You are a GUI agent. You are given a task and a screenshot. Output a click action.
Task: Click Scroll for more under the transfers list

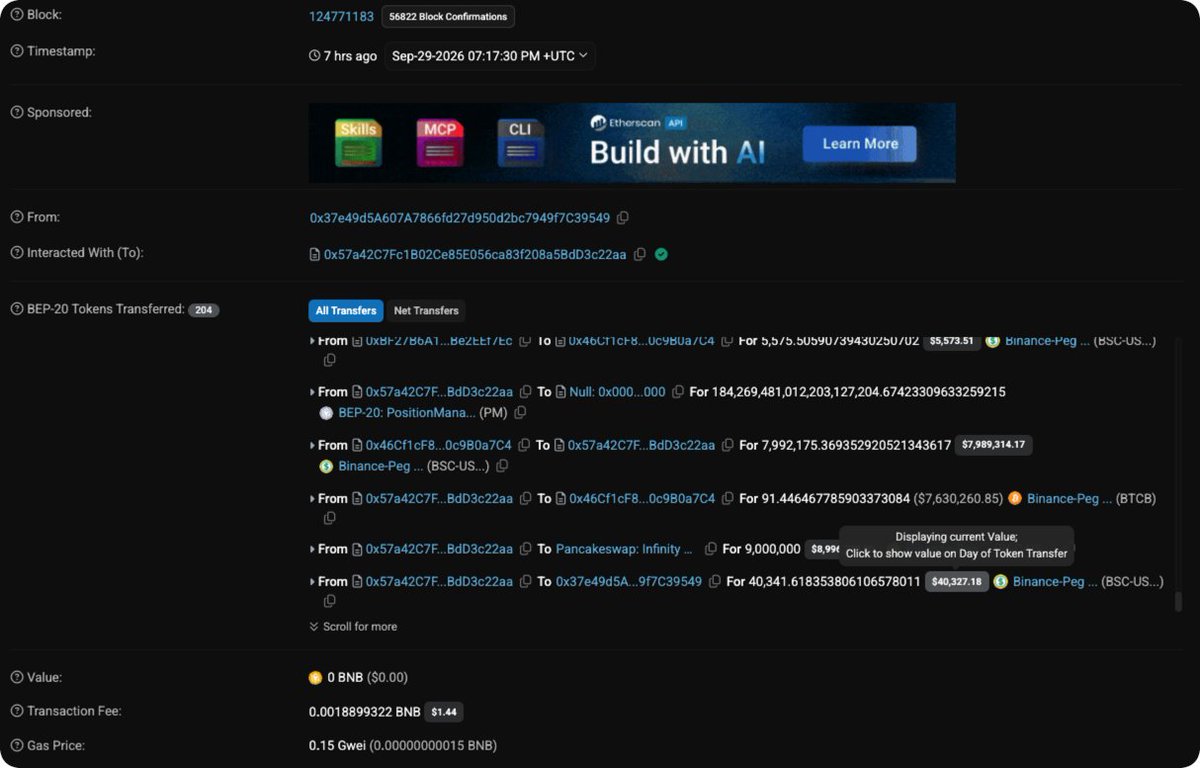tap(353, 626)
